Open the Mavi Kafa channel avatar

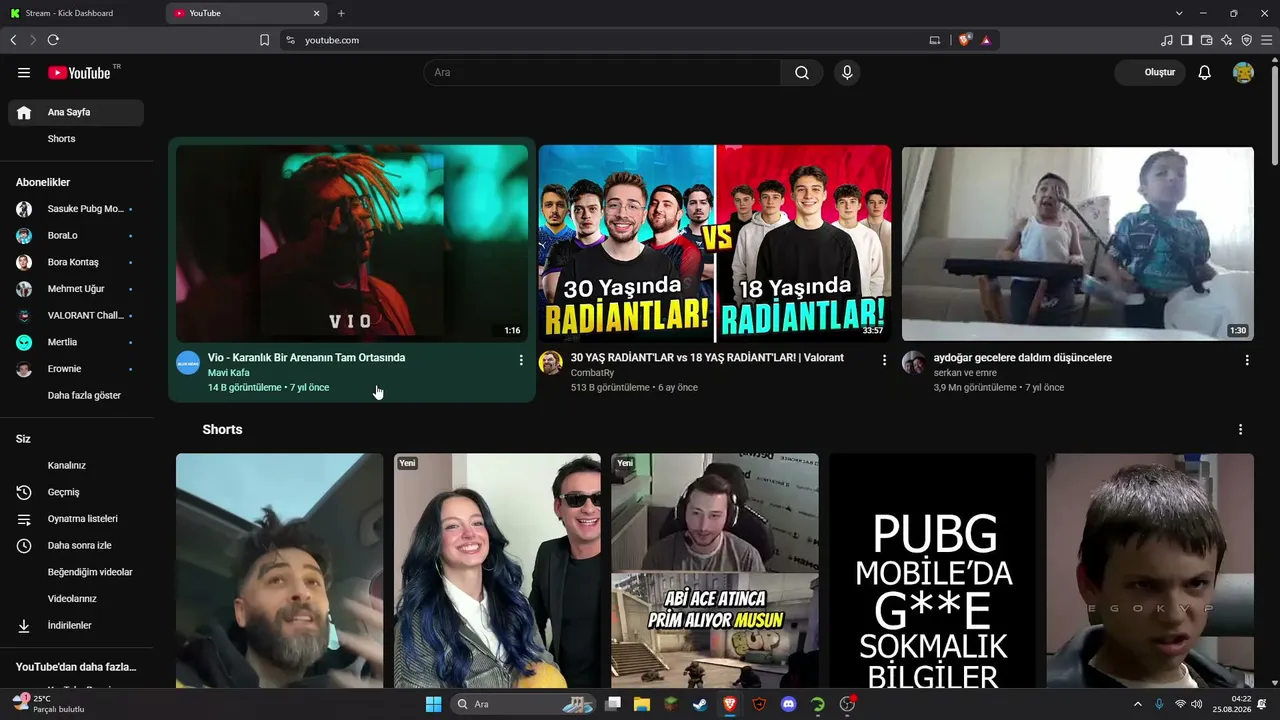point(188,363)
